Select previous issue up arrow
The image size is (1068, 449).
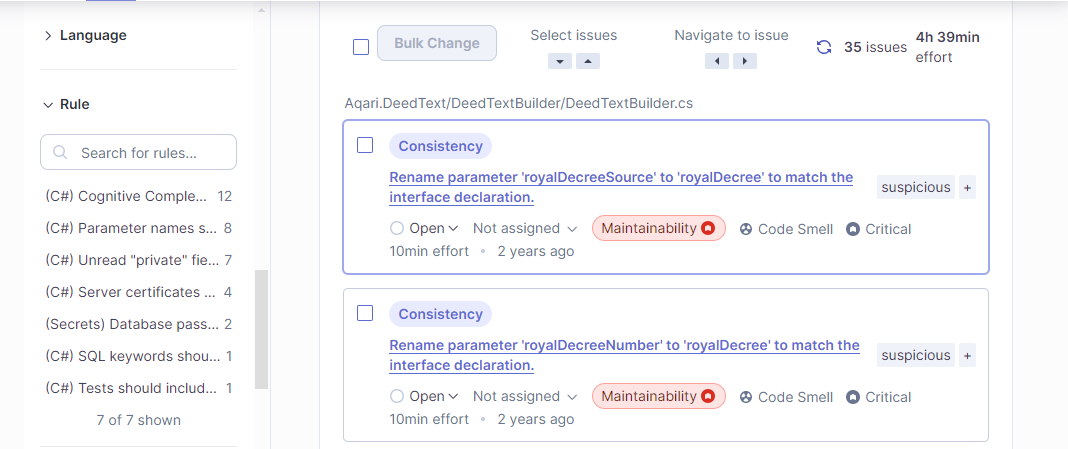tap(588, 61)
